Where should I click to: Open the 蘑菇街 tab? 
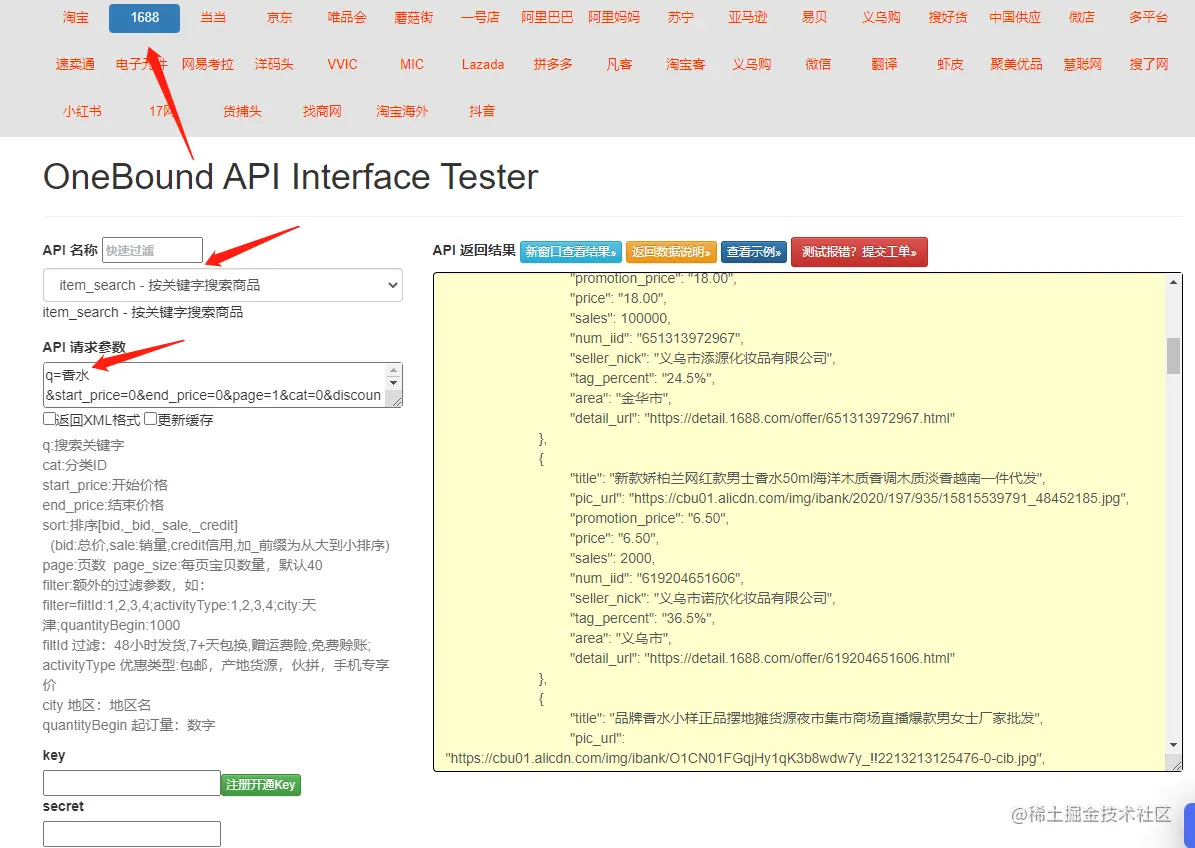click(x=414, y=18)
